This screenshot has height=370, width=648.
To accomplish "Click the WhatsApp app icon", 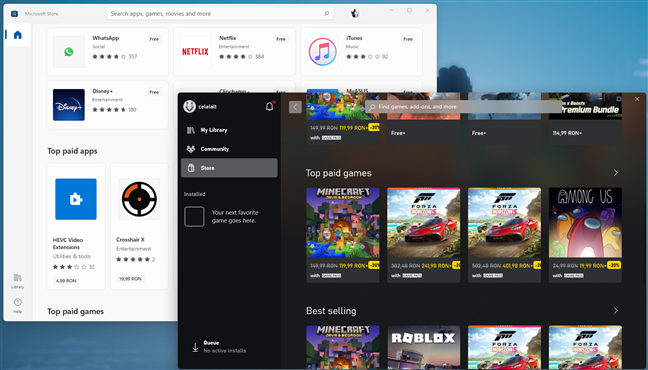I will click(x=69, y=52).
